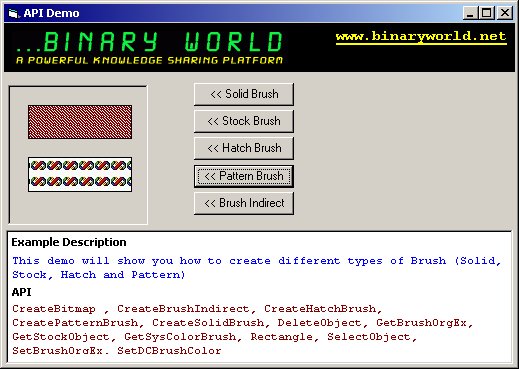Click the GetStockObject API name
This screenshot has height=369, width=519.
[x=61, y=337]
